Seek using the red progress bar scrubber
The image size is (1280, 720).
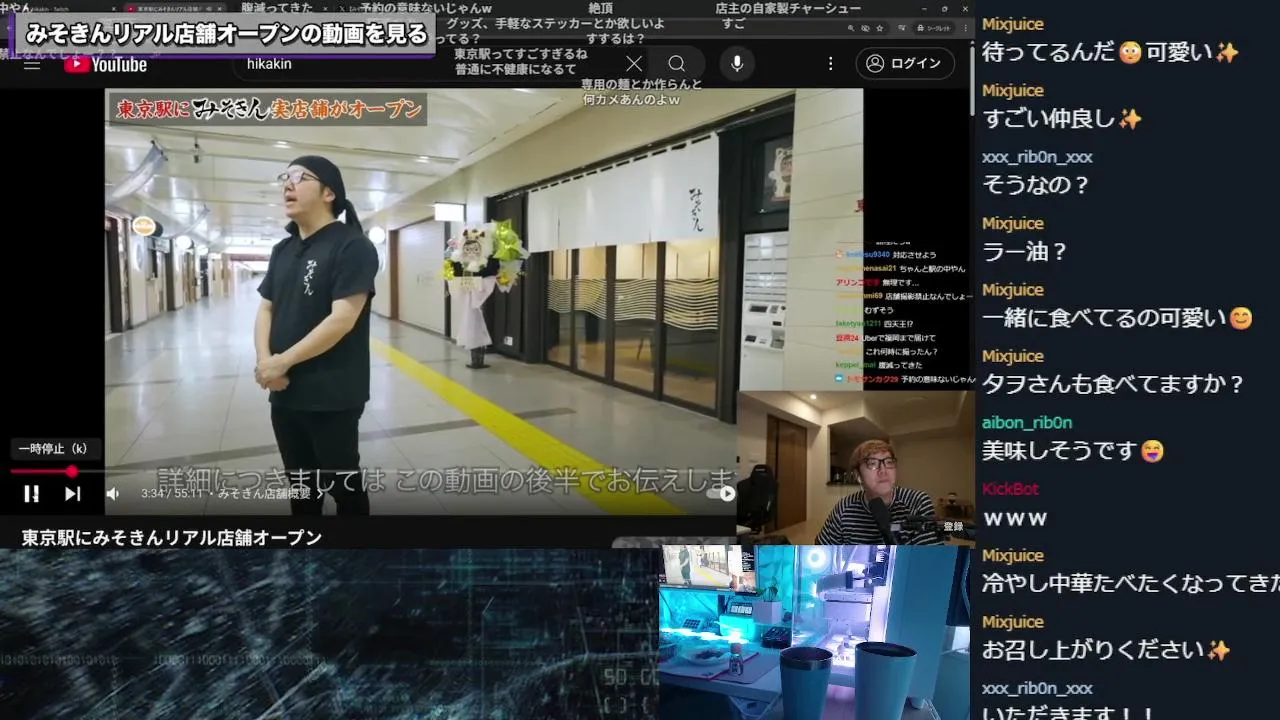pyautogui.click(x=71, y=471)
